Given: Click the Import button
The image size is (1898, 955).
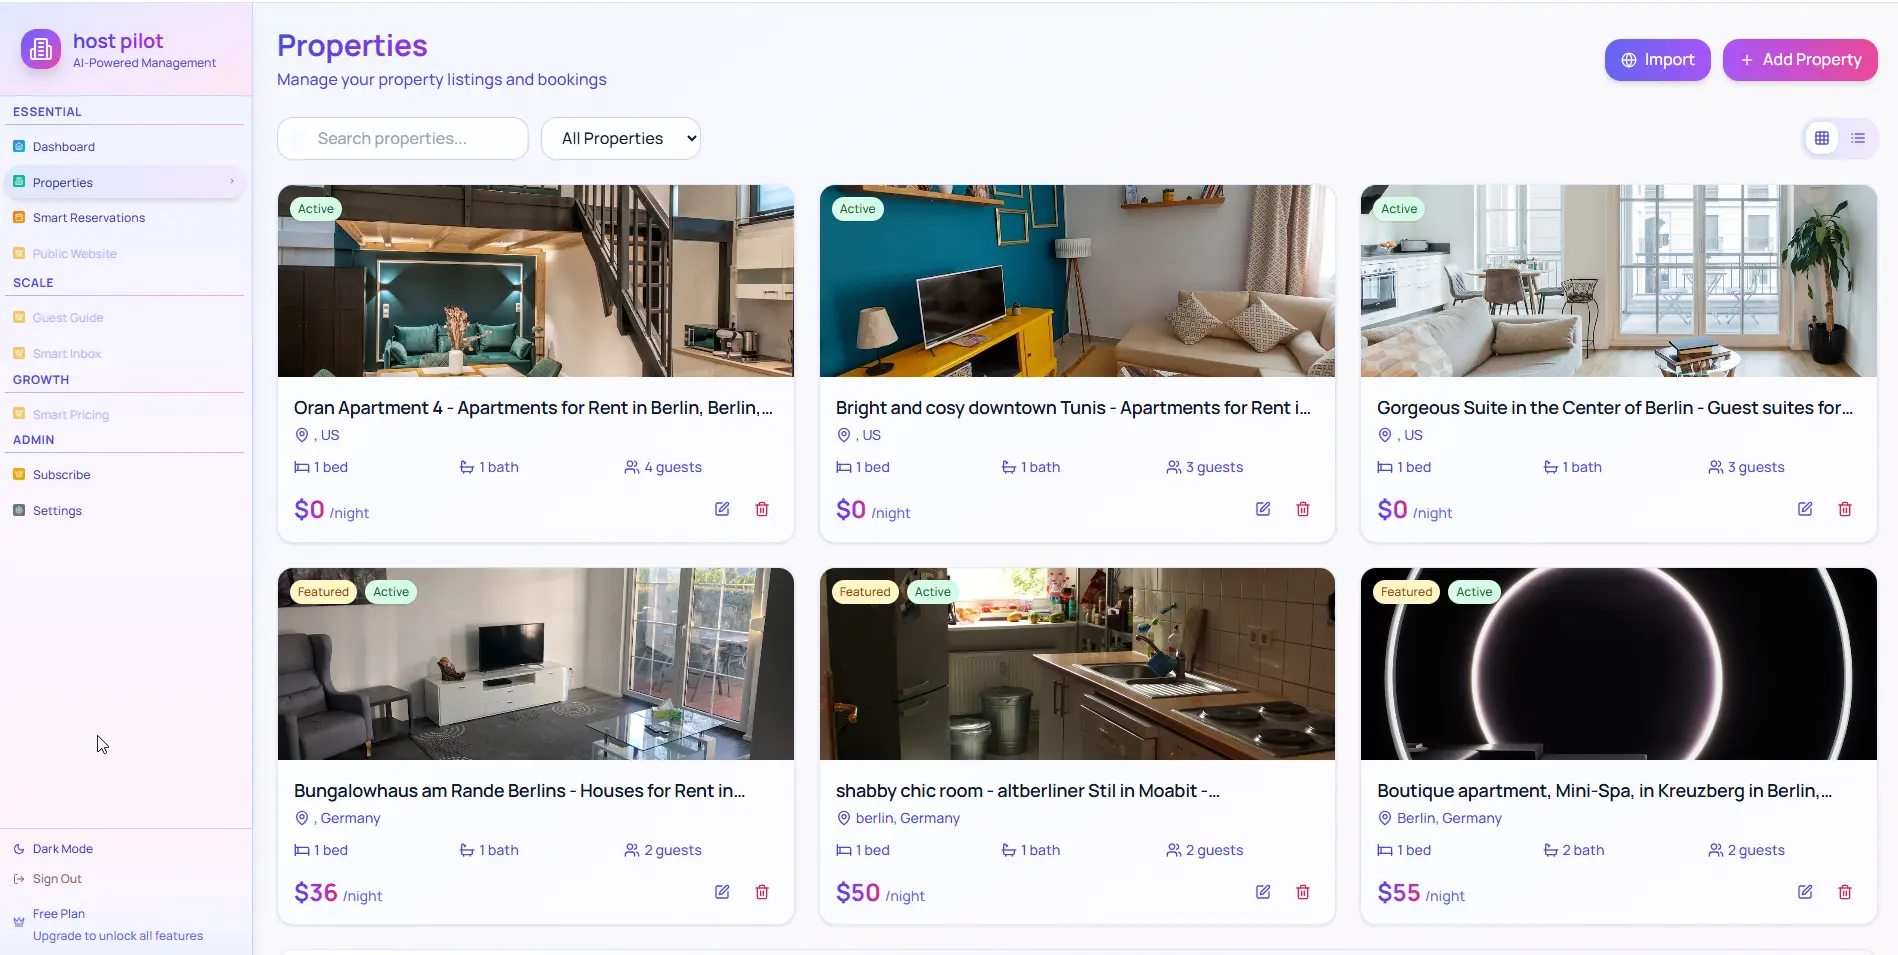Looking at the screenshot, I should pos(1656,59).
